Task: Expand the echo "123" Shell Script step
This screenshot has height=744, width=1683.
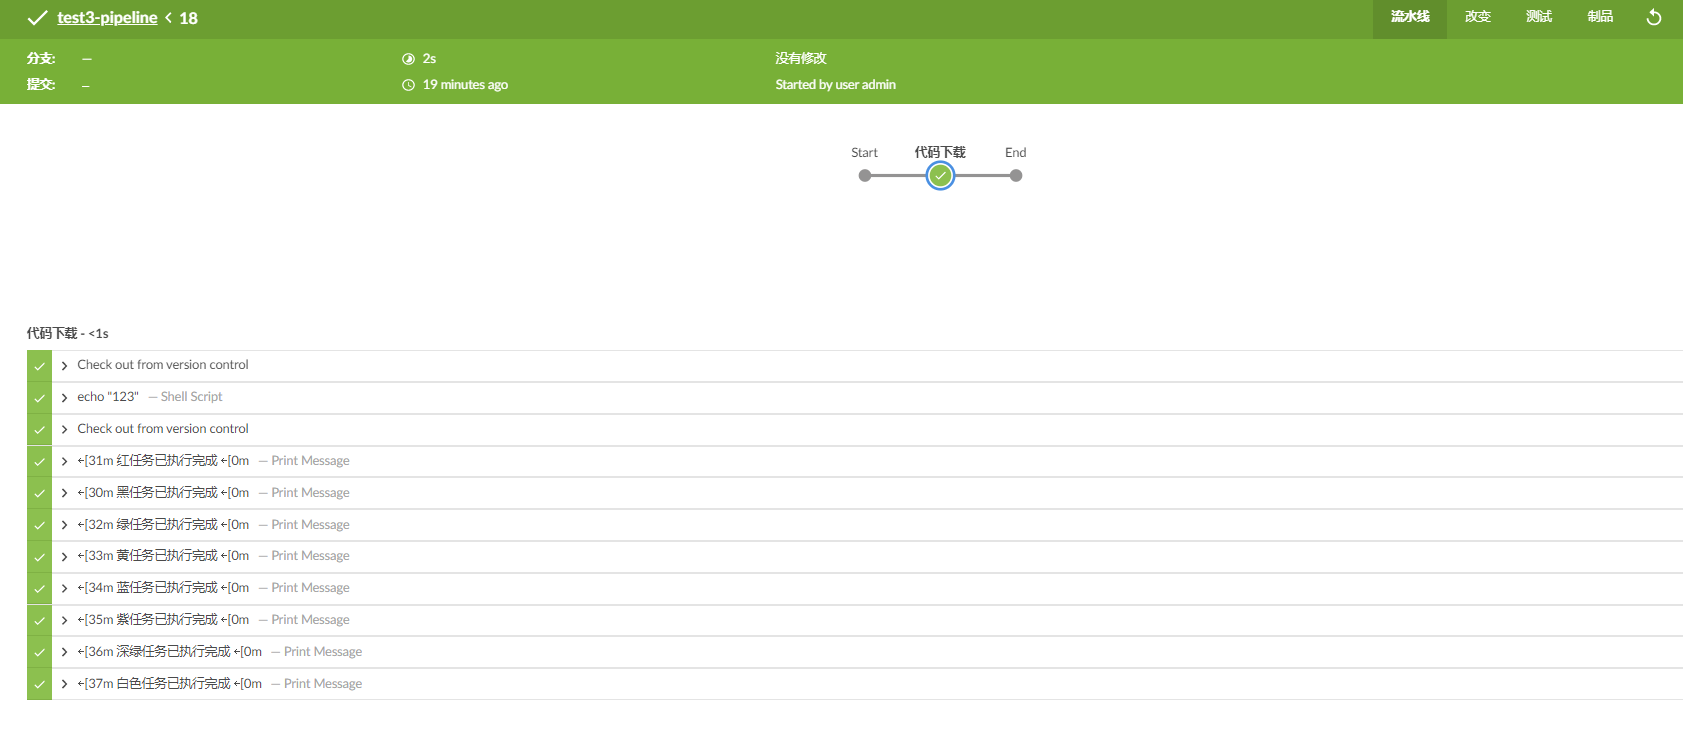Action: tap(64, 398)
